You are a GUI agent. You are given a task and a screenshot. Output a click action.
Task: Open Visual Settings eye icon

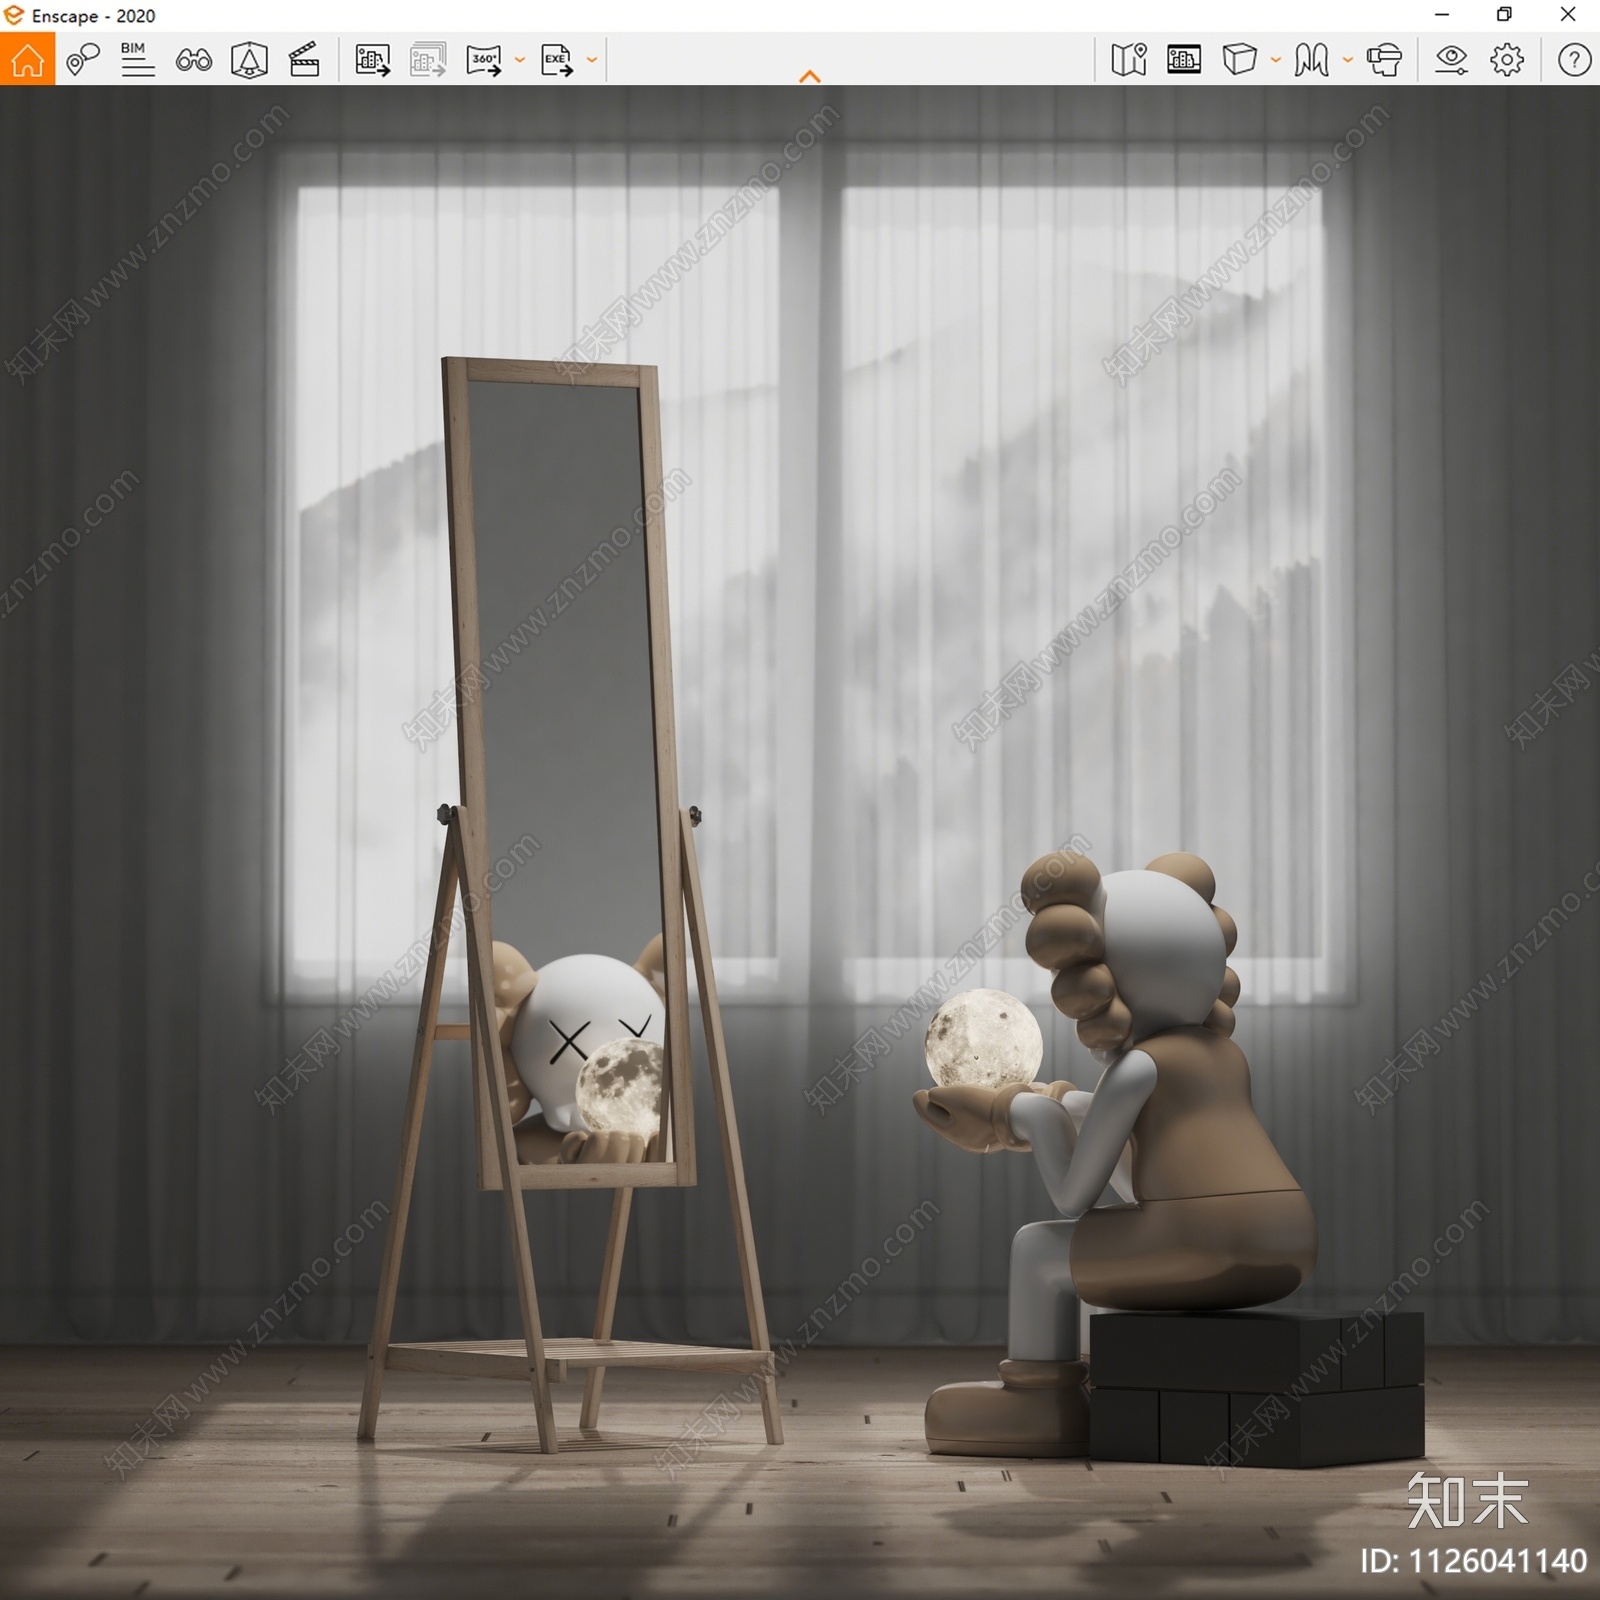click(x=1451, y=60)
